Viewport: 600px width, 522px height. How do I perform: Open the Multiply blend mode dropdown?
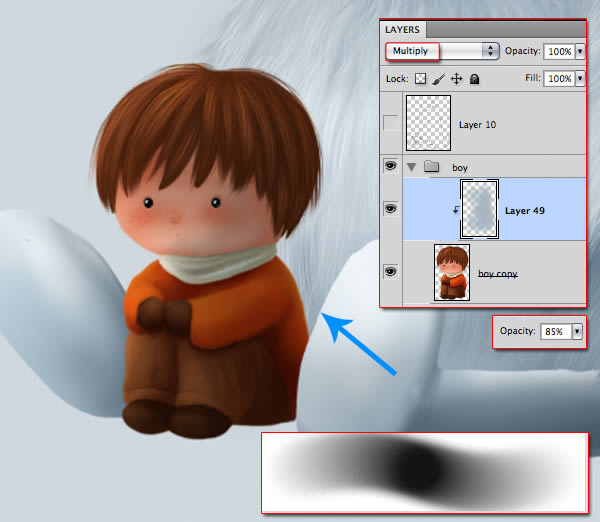(x=442, y=51)
